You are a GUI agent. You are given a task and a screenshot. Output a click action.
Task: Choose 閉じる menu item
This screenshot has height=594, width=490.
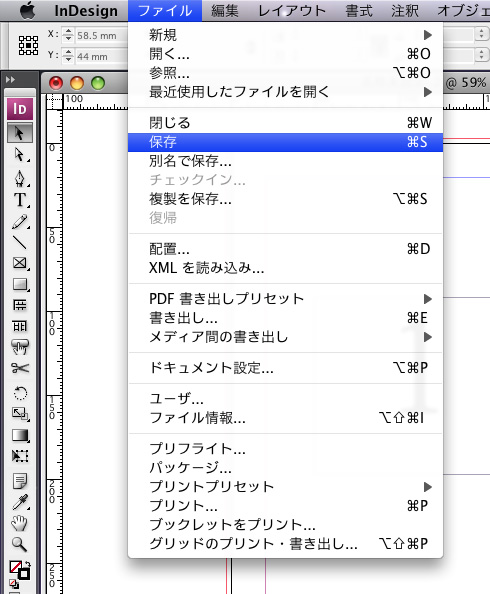(285, 123)
